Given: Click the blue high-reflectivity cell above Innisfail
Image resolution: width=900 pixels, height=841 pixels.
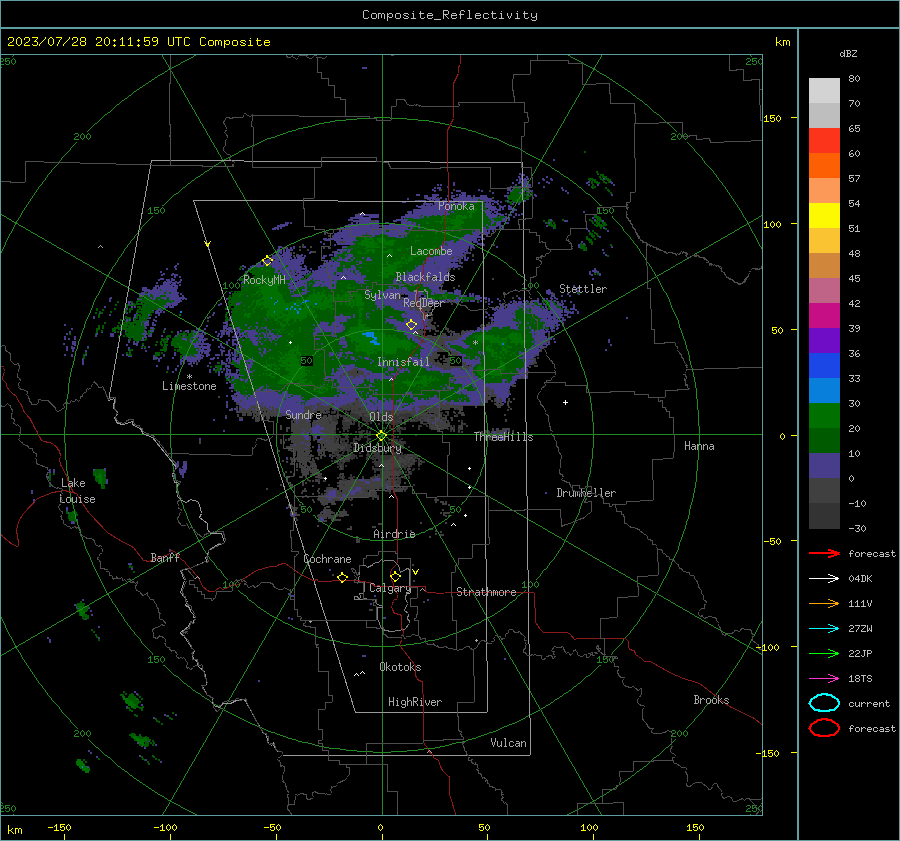Looking at the screenshot, I should click(371, 337).
